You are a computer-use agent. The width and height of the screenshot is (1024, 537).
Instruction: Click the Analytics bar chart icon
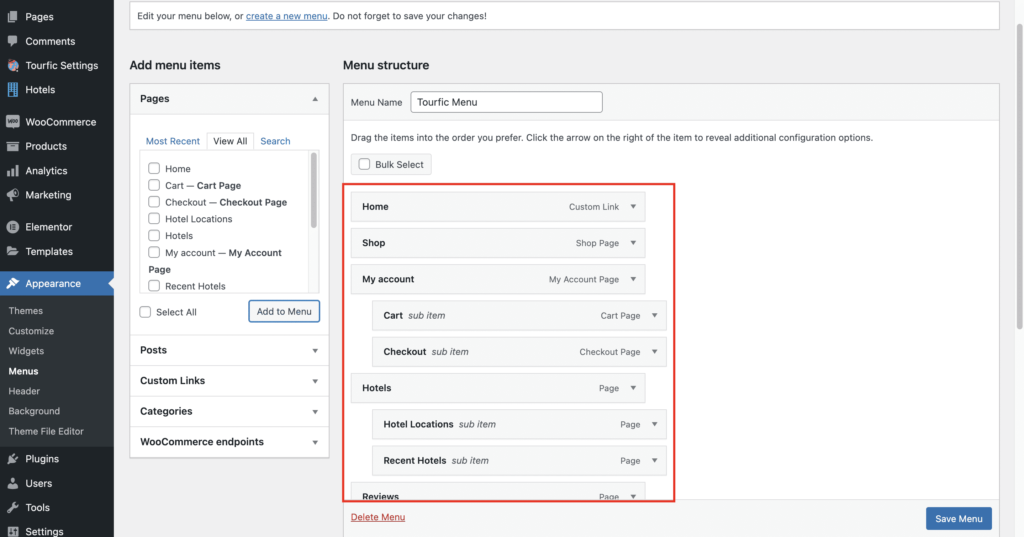click(12, 171)
